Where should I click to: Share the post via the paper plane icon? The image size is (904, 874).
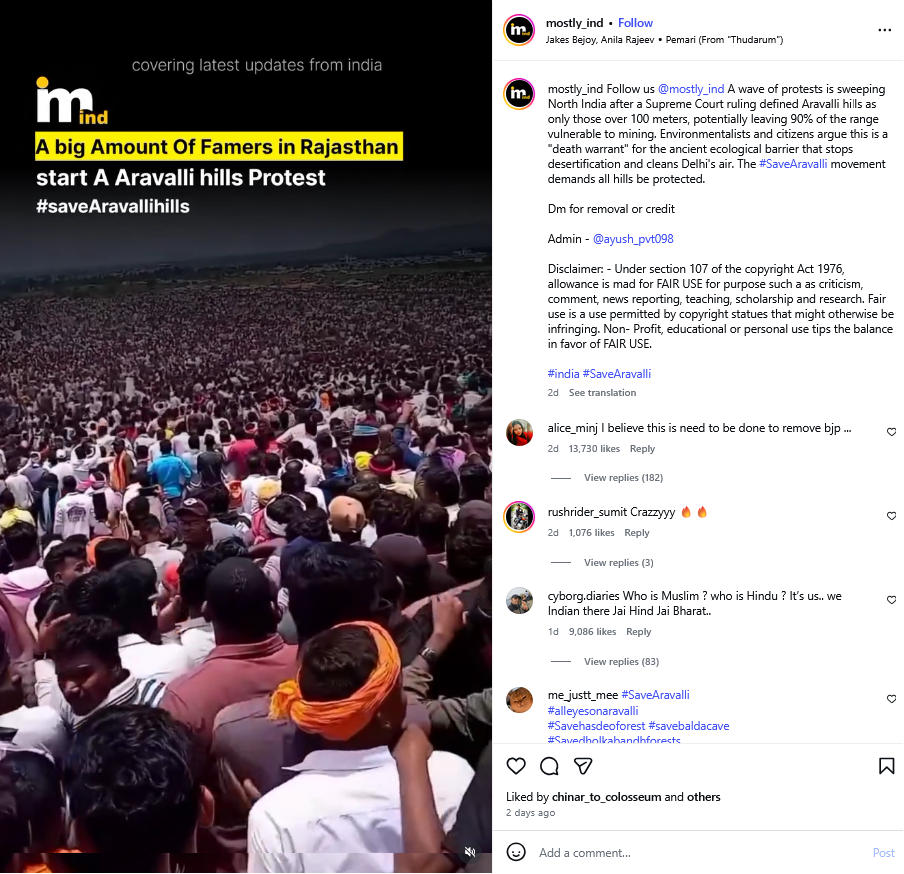583,766
